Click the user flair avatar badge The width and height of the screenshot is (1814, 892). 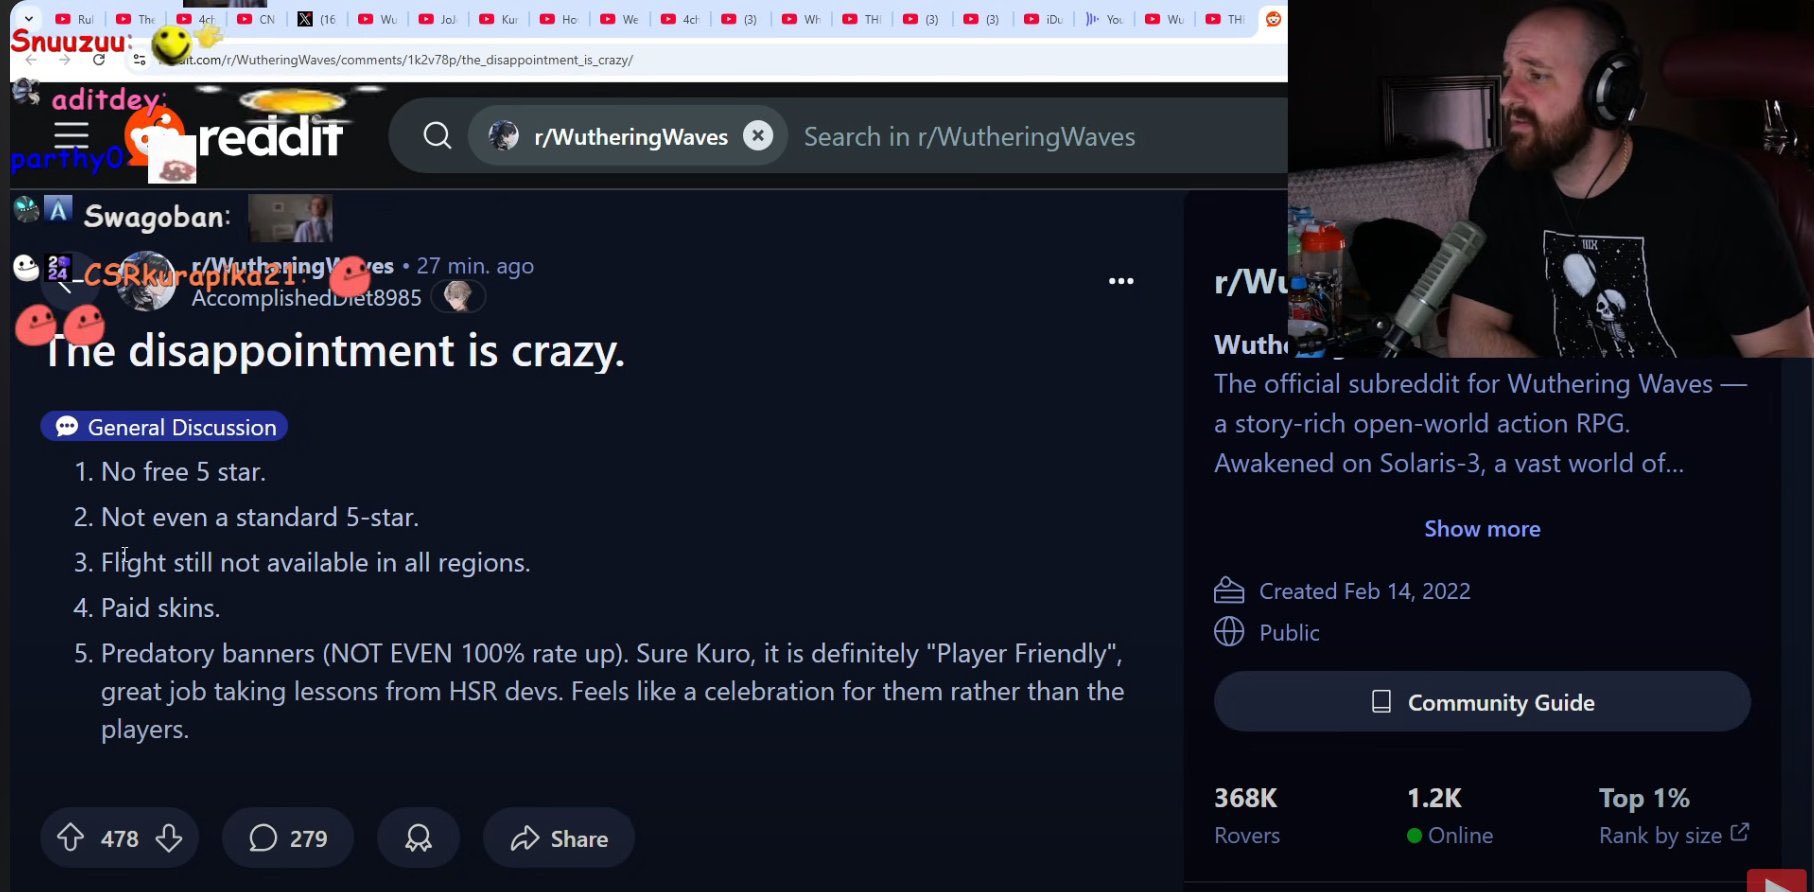(x=458, y=297)
